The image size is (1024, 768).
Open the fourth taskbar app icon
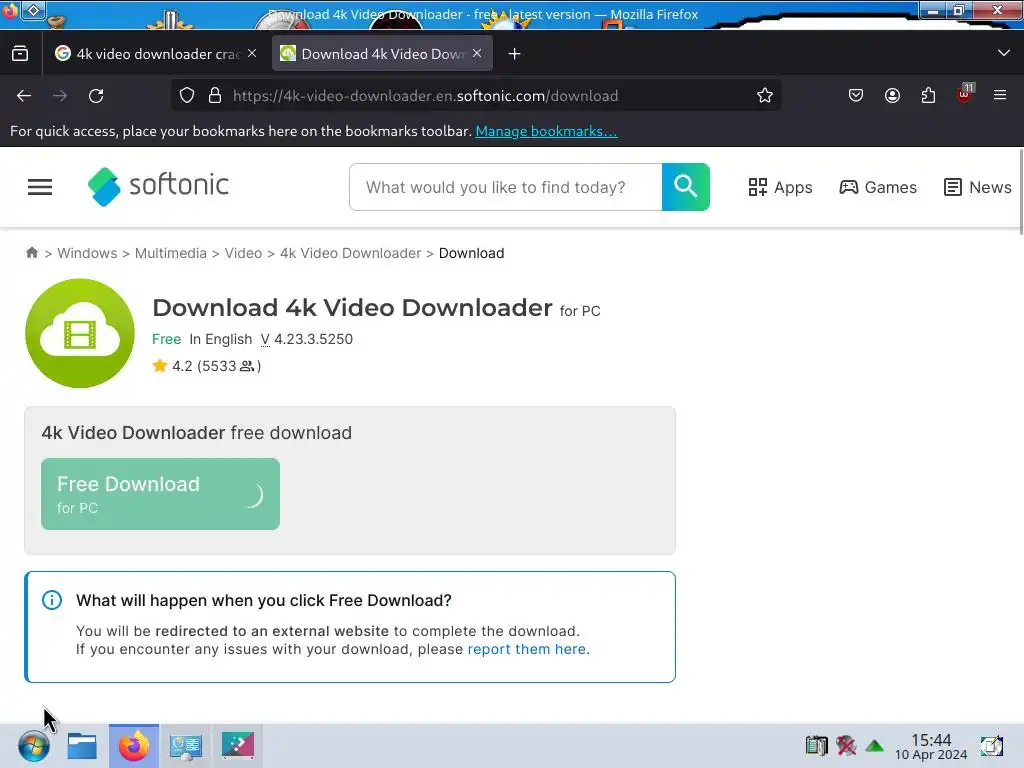pos(238,746)
